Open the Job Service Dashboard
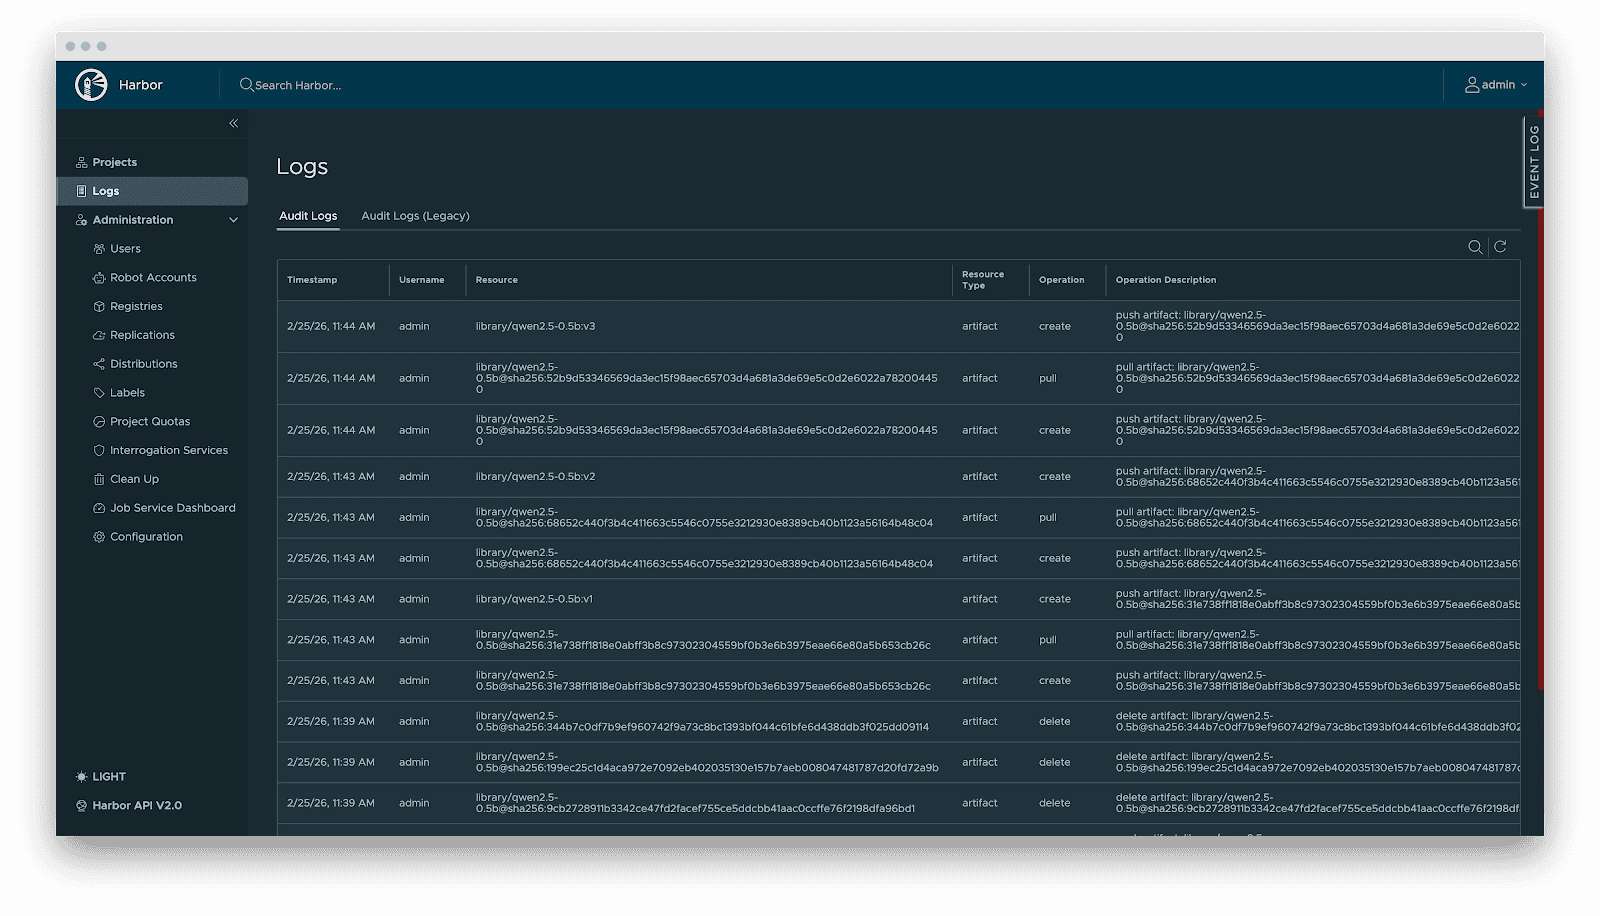Image resolution: width=1600 pixels, height=916 pixels. 166,507
